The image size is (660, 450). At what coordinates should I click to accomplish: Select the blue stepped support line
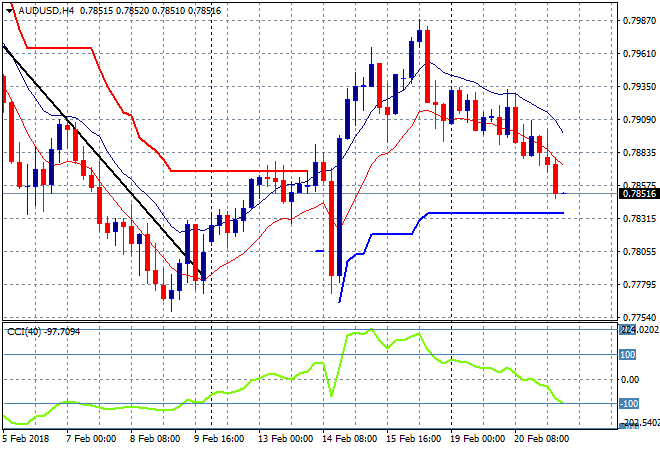490,213
